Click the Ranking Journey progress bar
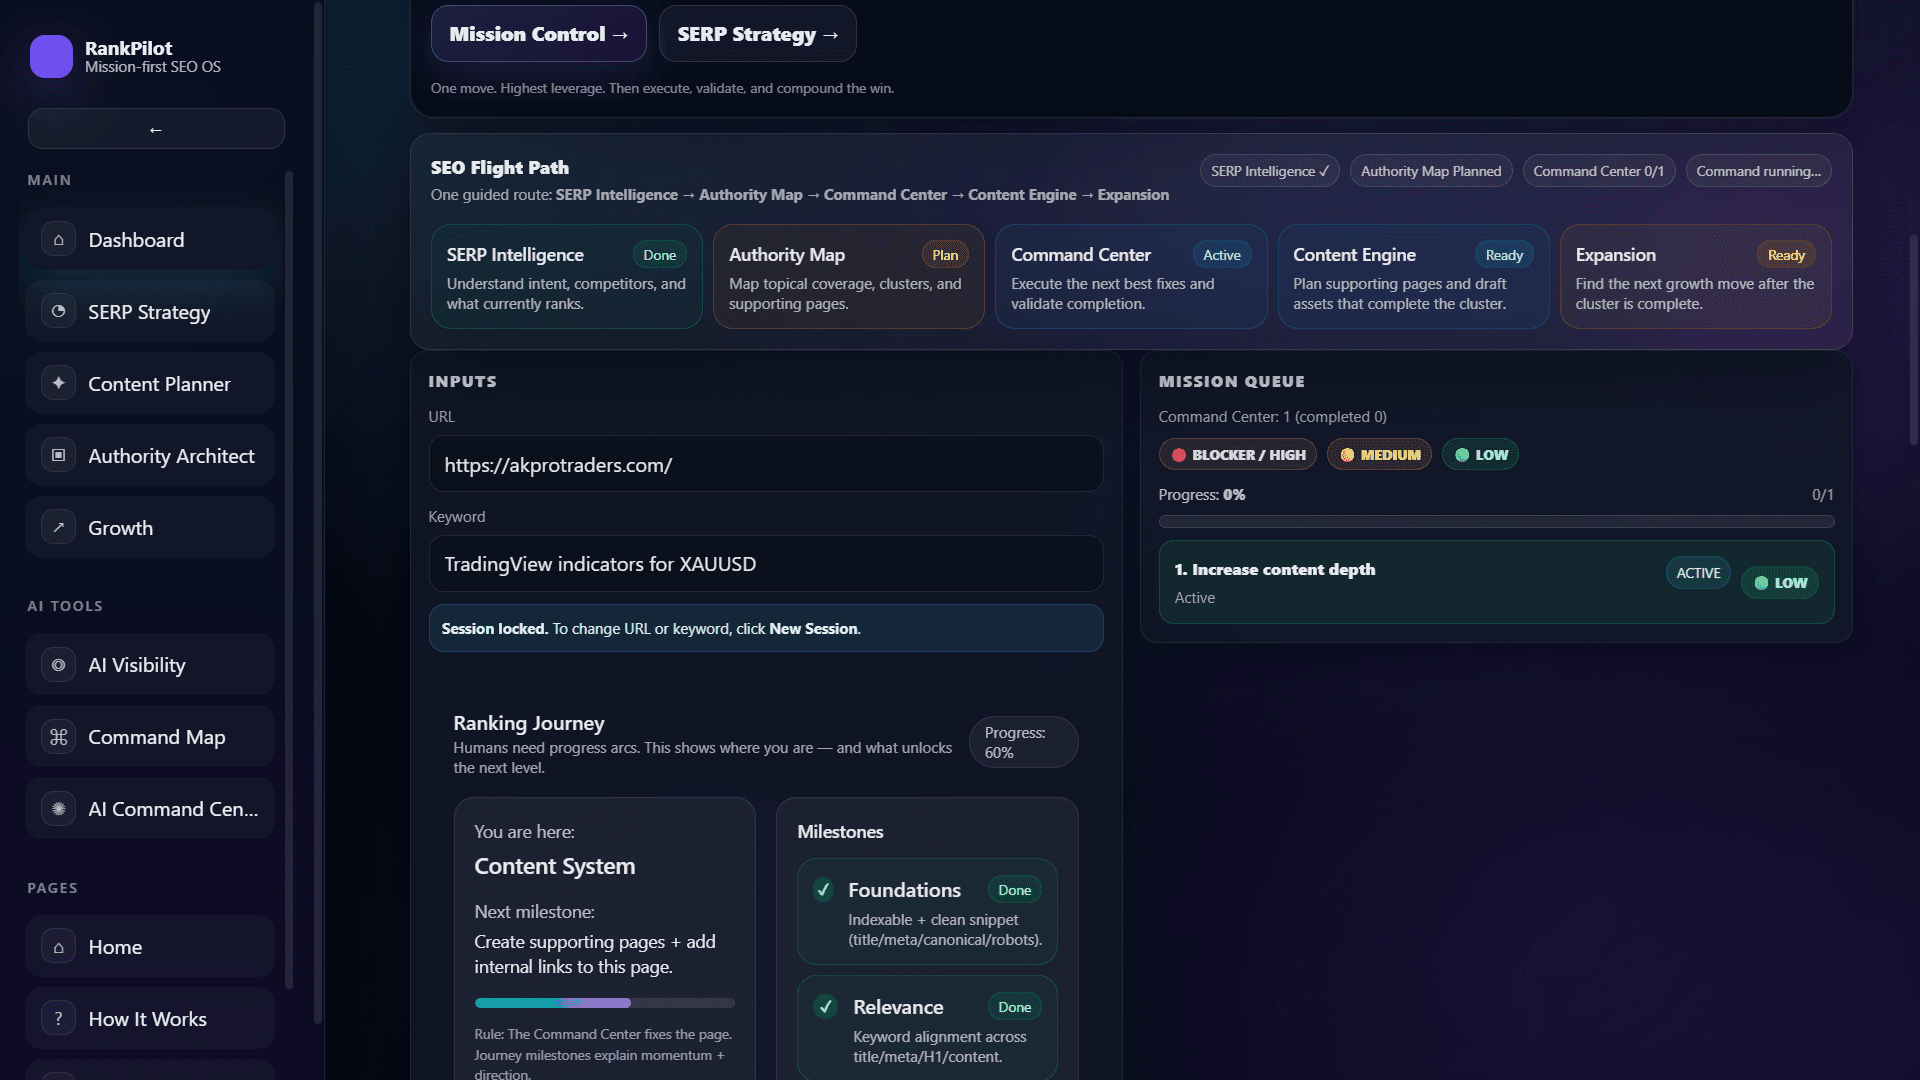 pos(604,1003)
